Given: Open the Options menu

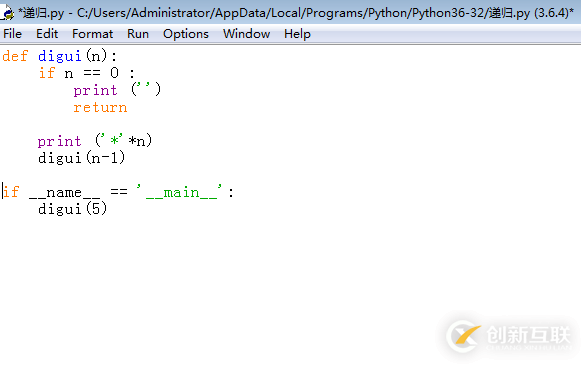Looking at the screenshot, I should (x=186, y=34).
